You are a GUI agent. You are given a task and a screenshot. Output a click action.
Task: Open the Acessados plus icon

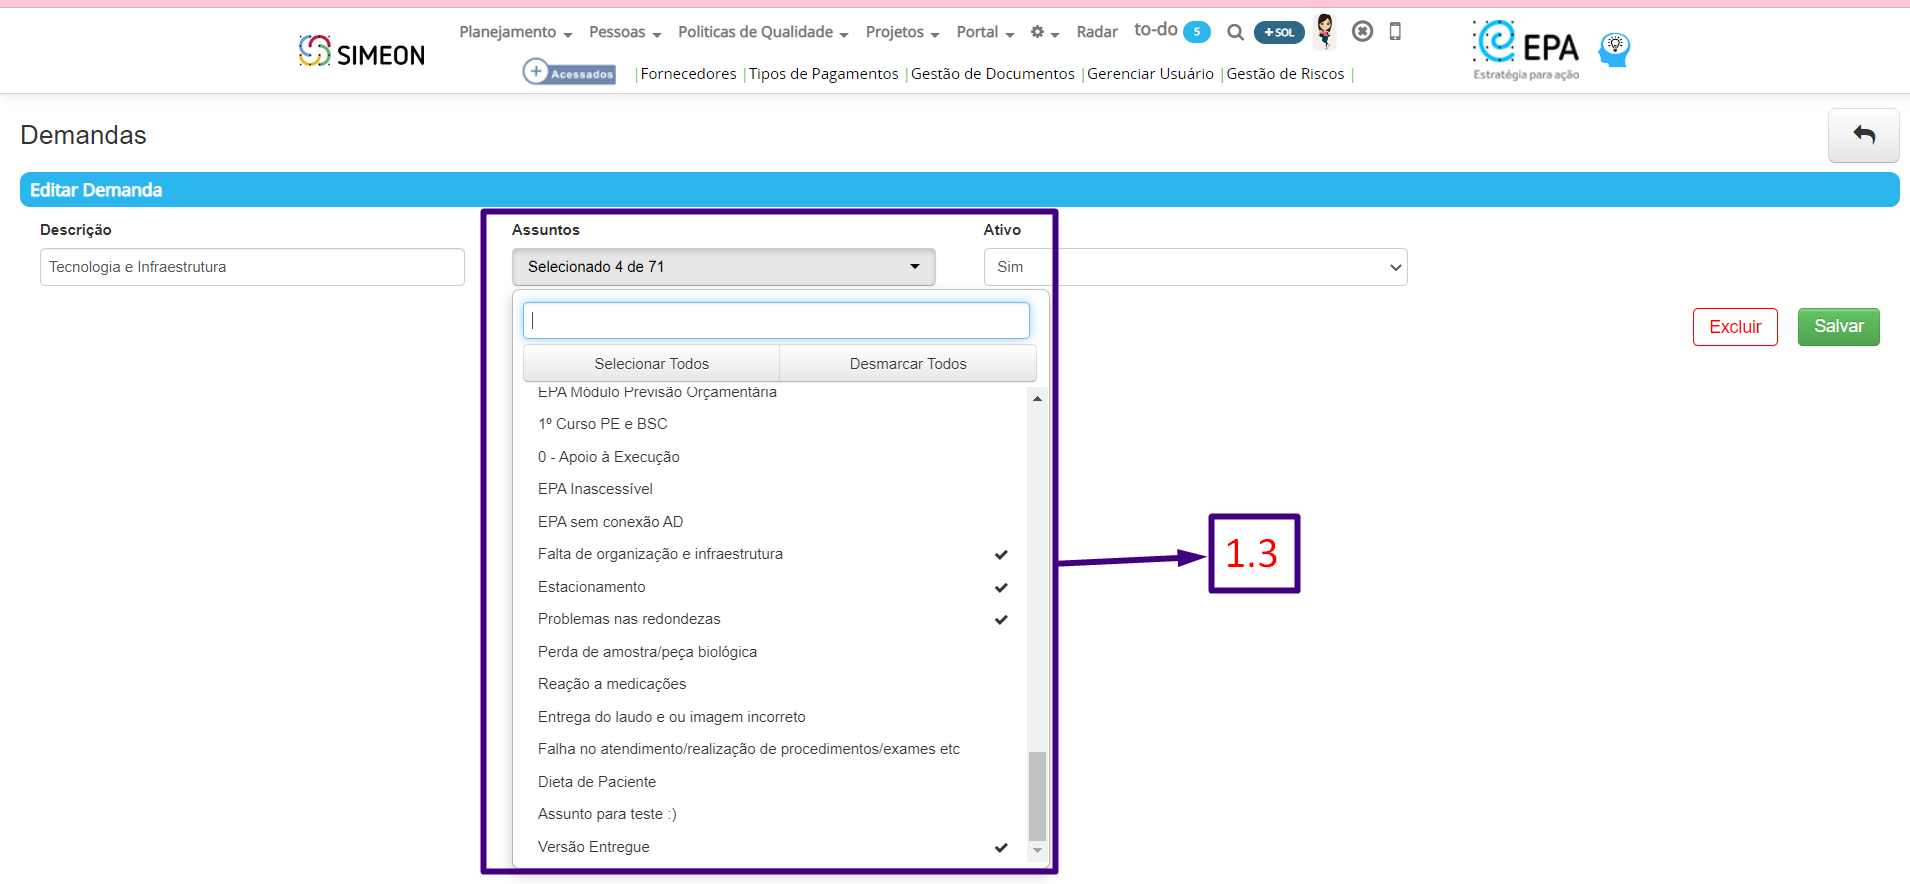pos(537,72)
